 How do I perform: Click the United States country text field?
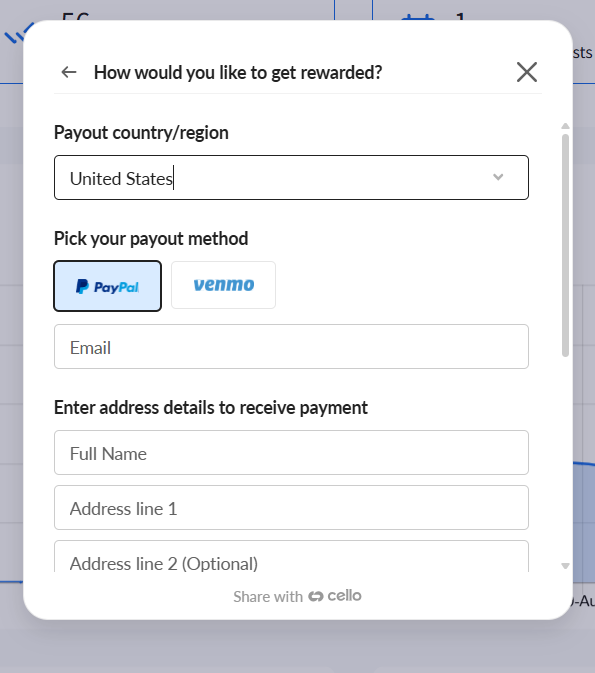(x=291, y=177)
